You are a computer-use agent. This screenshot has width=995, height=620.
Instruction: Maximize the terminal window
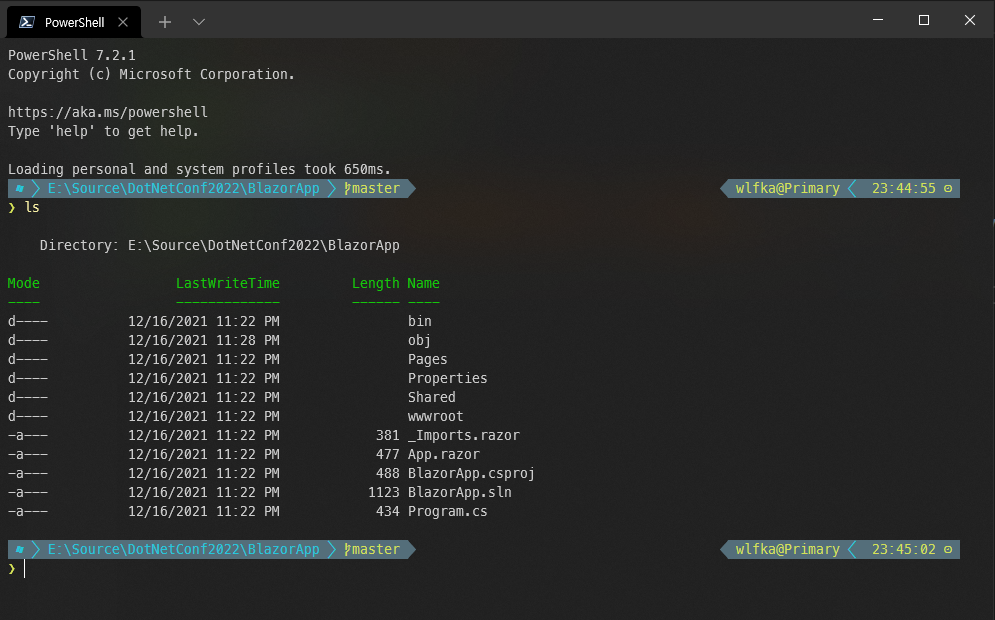pyautogui.click(x=924, y=20)
